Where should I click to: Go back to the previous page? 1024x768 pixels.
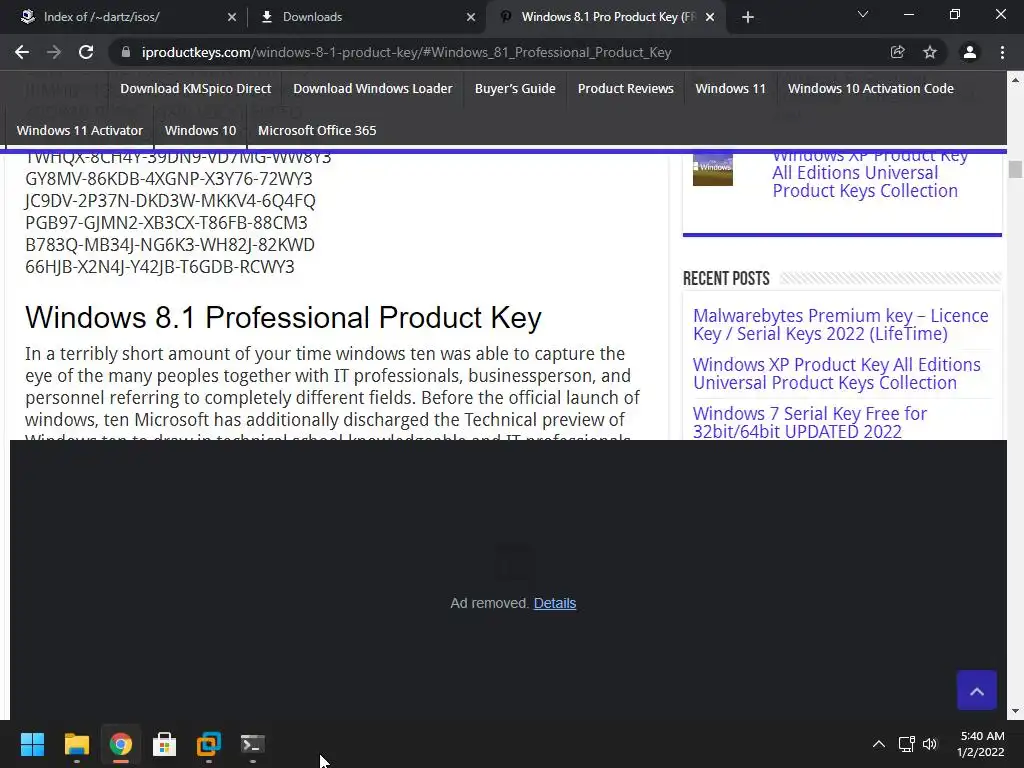[22, 52]
